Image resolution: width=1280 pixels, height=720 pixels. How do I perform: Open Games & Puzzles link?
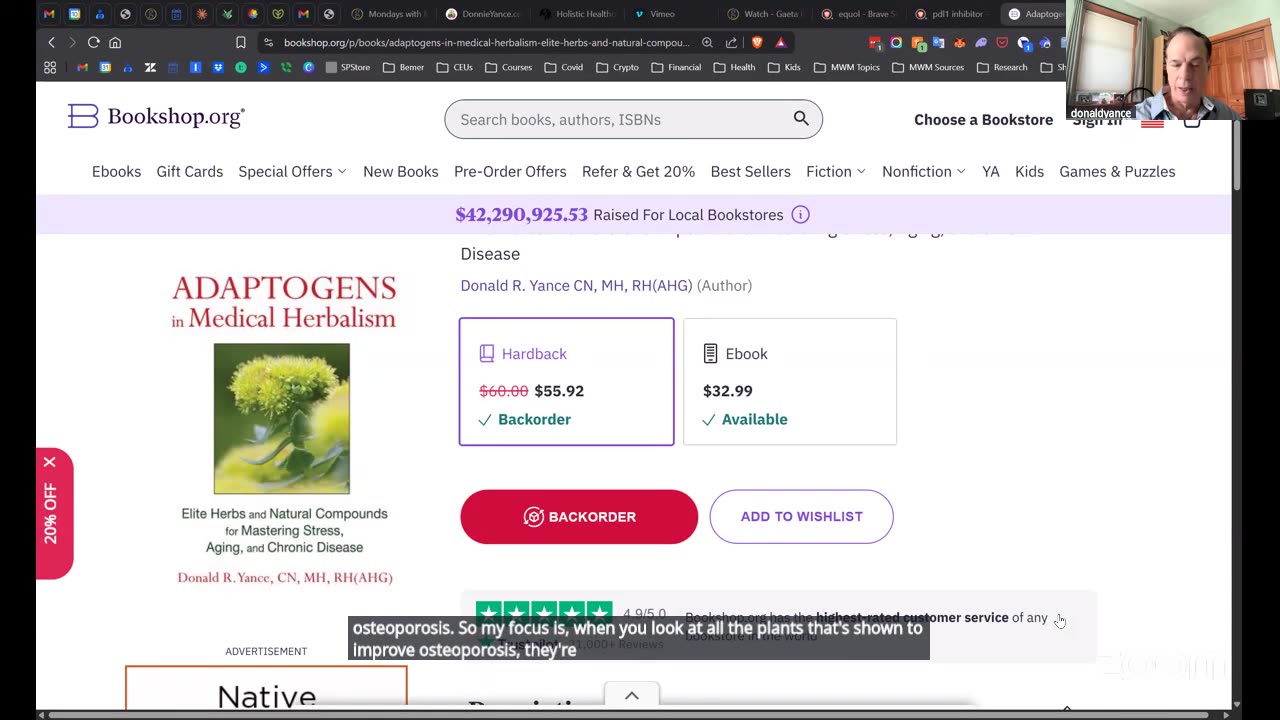[1117, 171]
